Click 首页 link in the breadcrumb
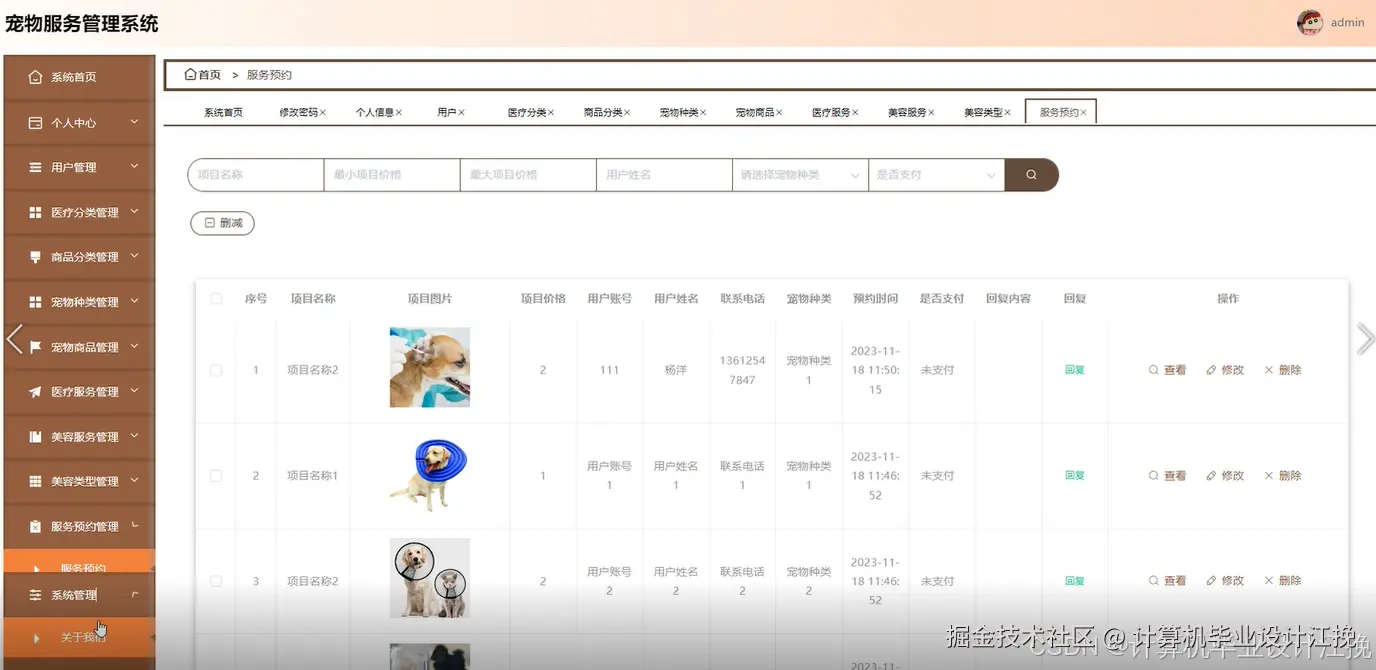 click(x=209, y=75)
